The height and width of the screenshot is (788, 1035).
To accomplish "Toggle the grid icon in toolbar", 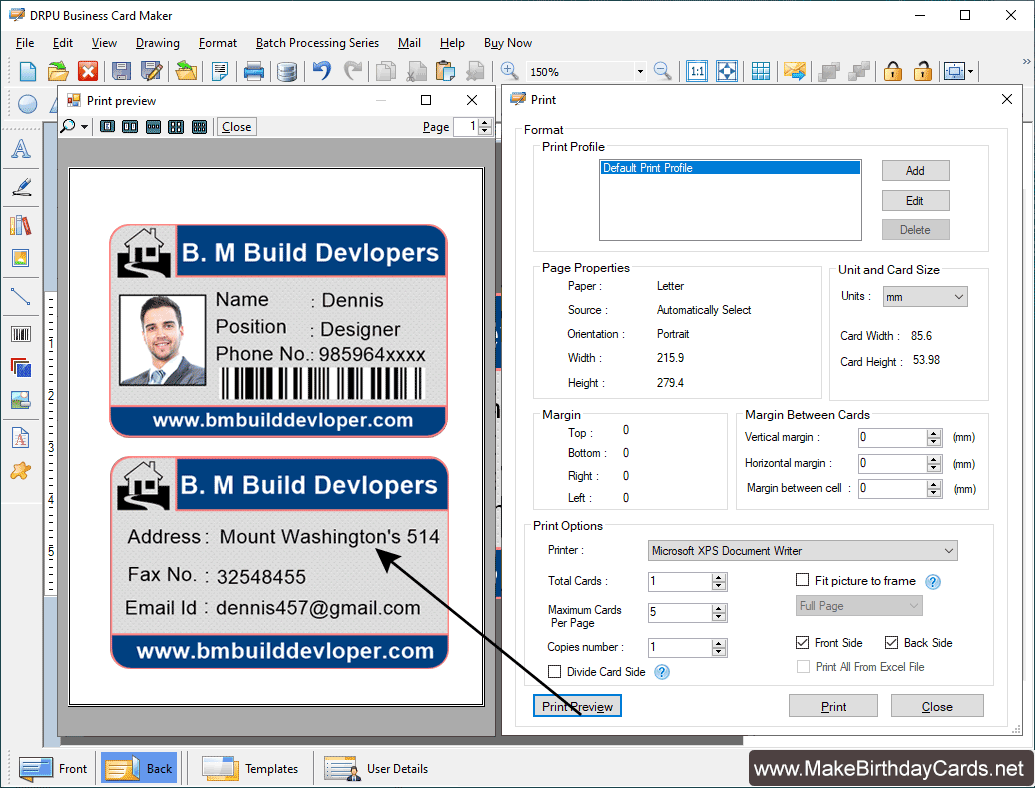I will tap(760, 71).
